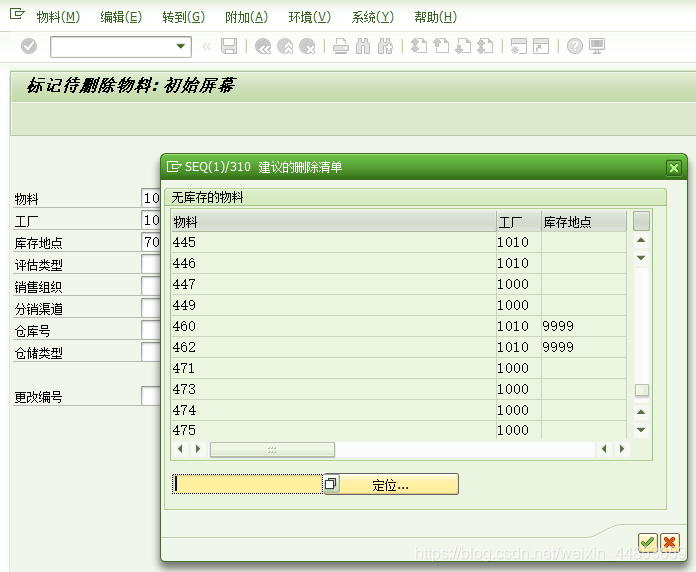The image size is (696, 572).
Task: Click the Print icon
Action: click(x=341, y=46)
